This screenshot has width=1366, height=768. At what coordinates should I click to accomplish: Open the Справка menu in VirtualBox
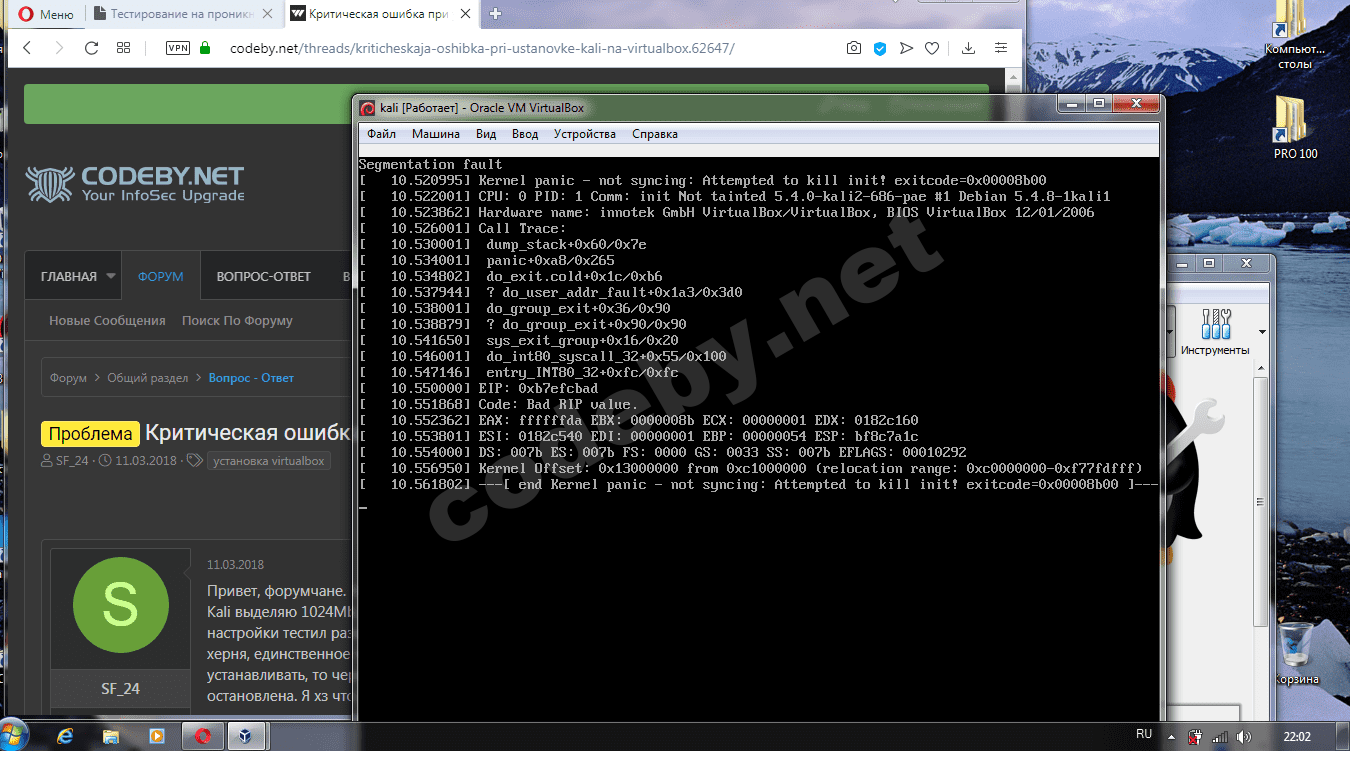655,134
